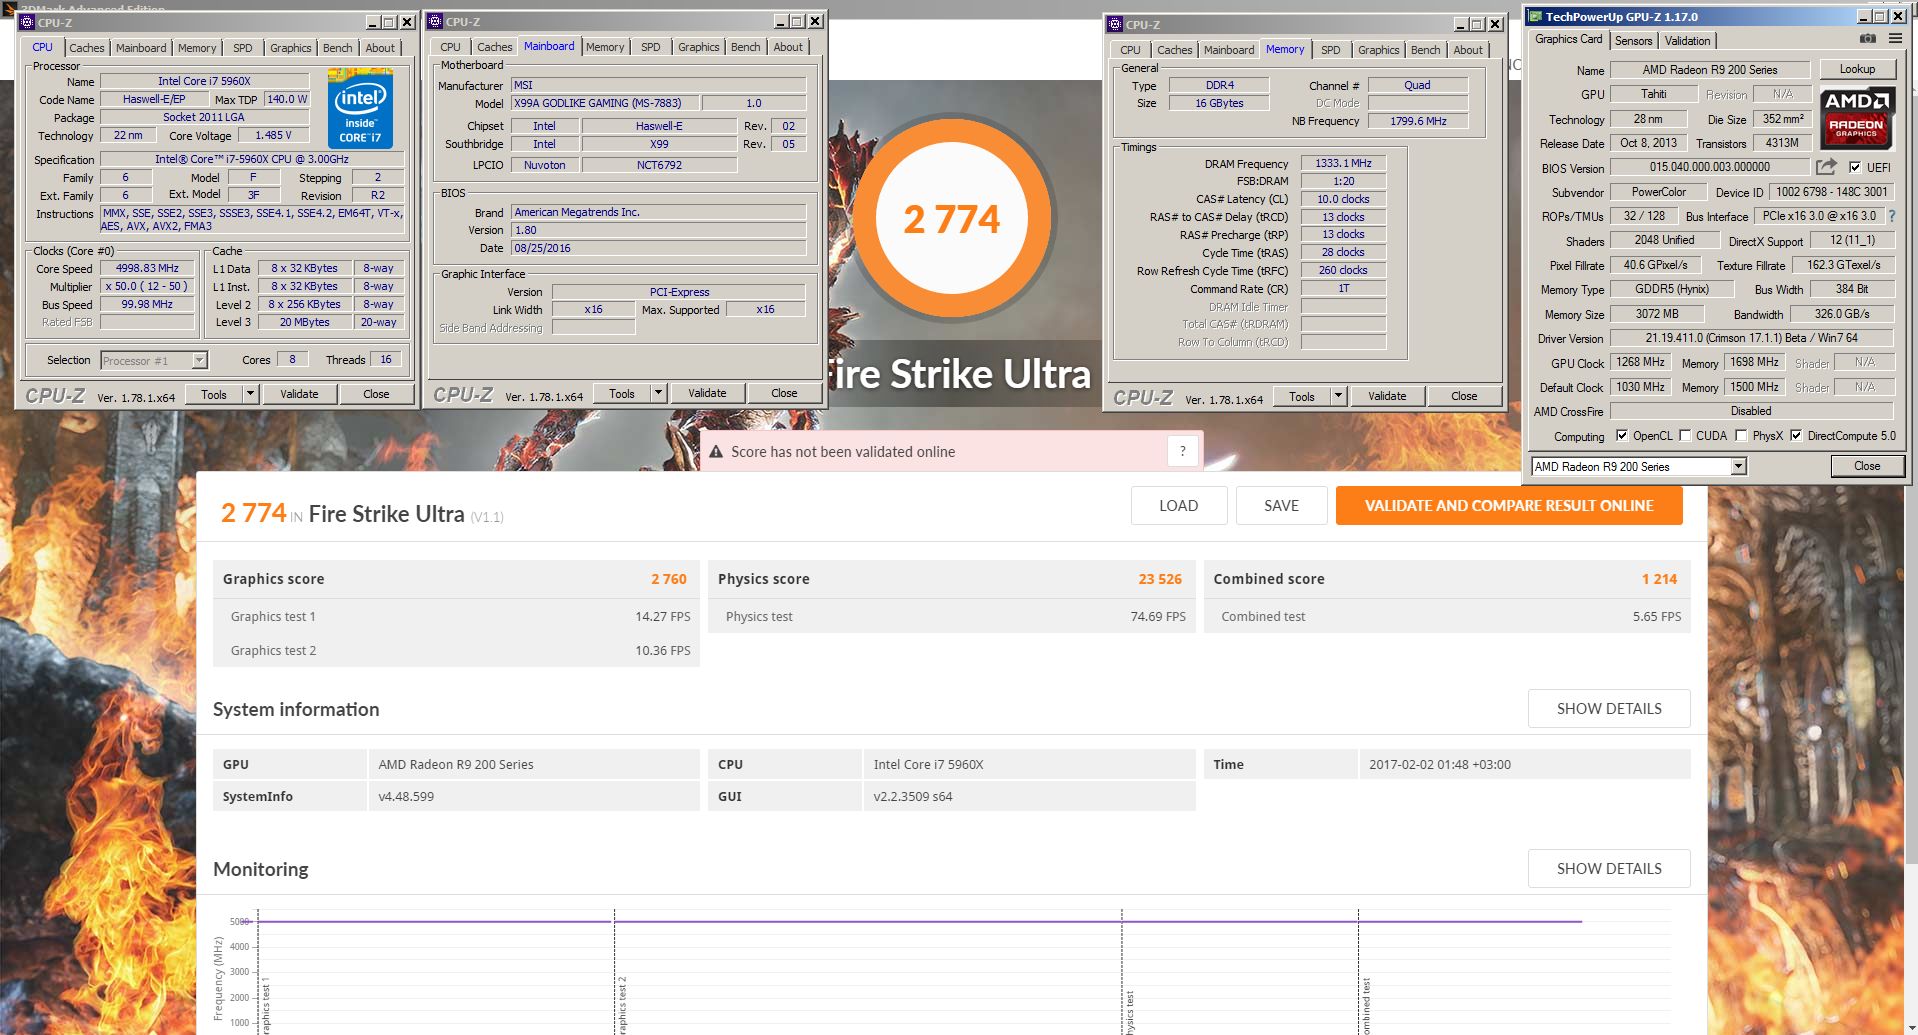This screenshot has width=1918, height=1035.
Task: Click the question mark beside validation warning
Action: click(x=1183, y=451)
